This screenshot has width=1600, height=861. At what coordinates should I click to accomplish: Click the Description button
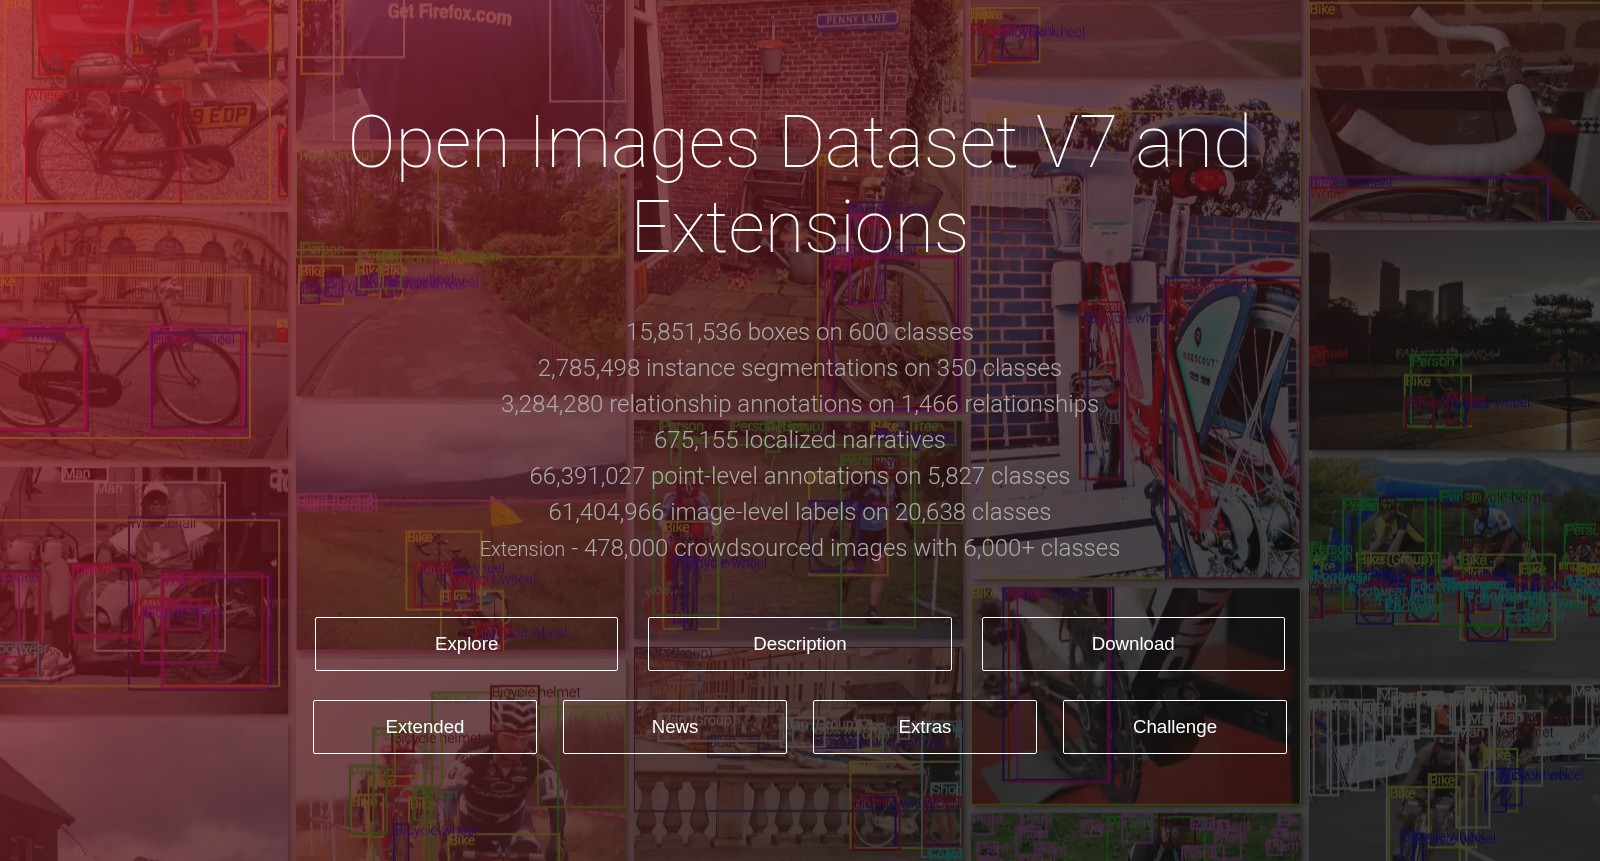pos(800,644)
